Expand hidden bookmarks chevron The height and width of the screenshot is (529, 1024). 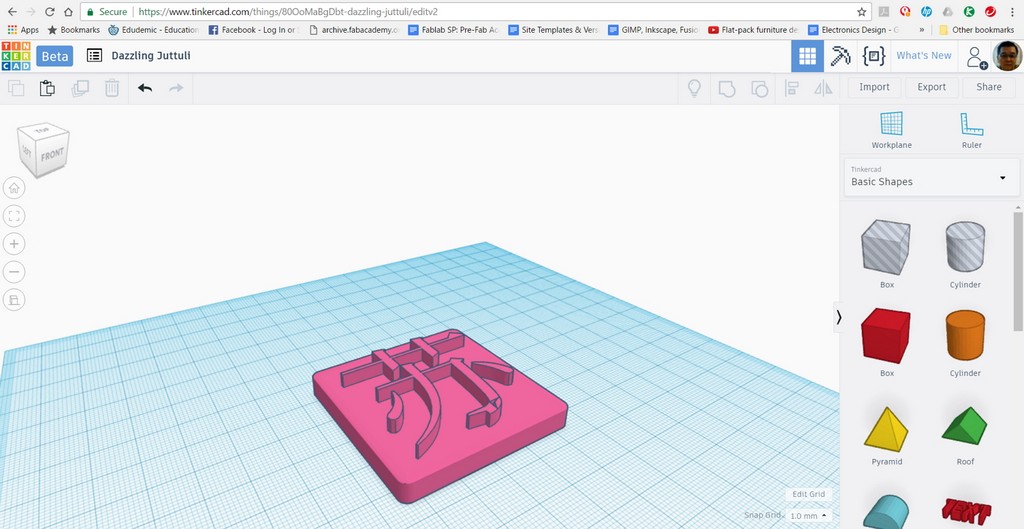(x=921, y=30)
